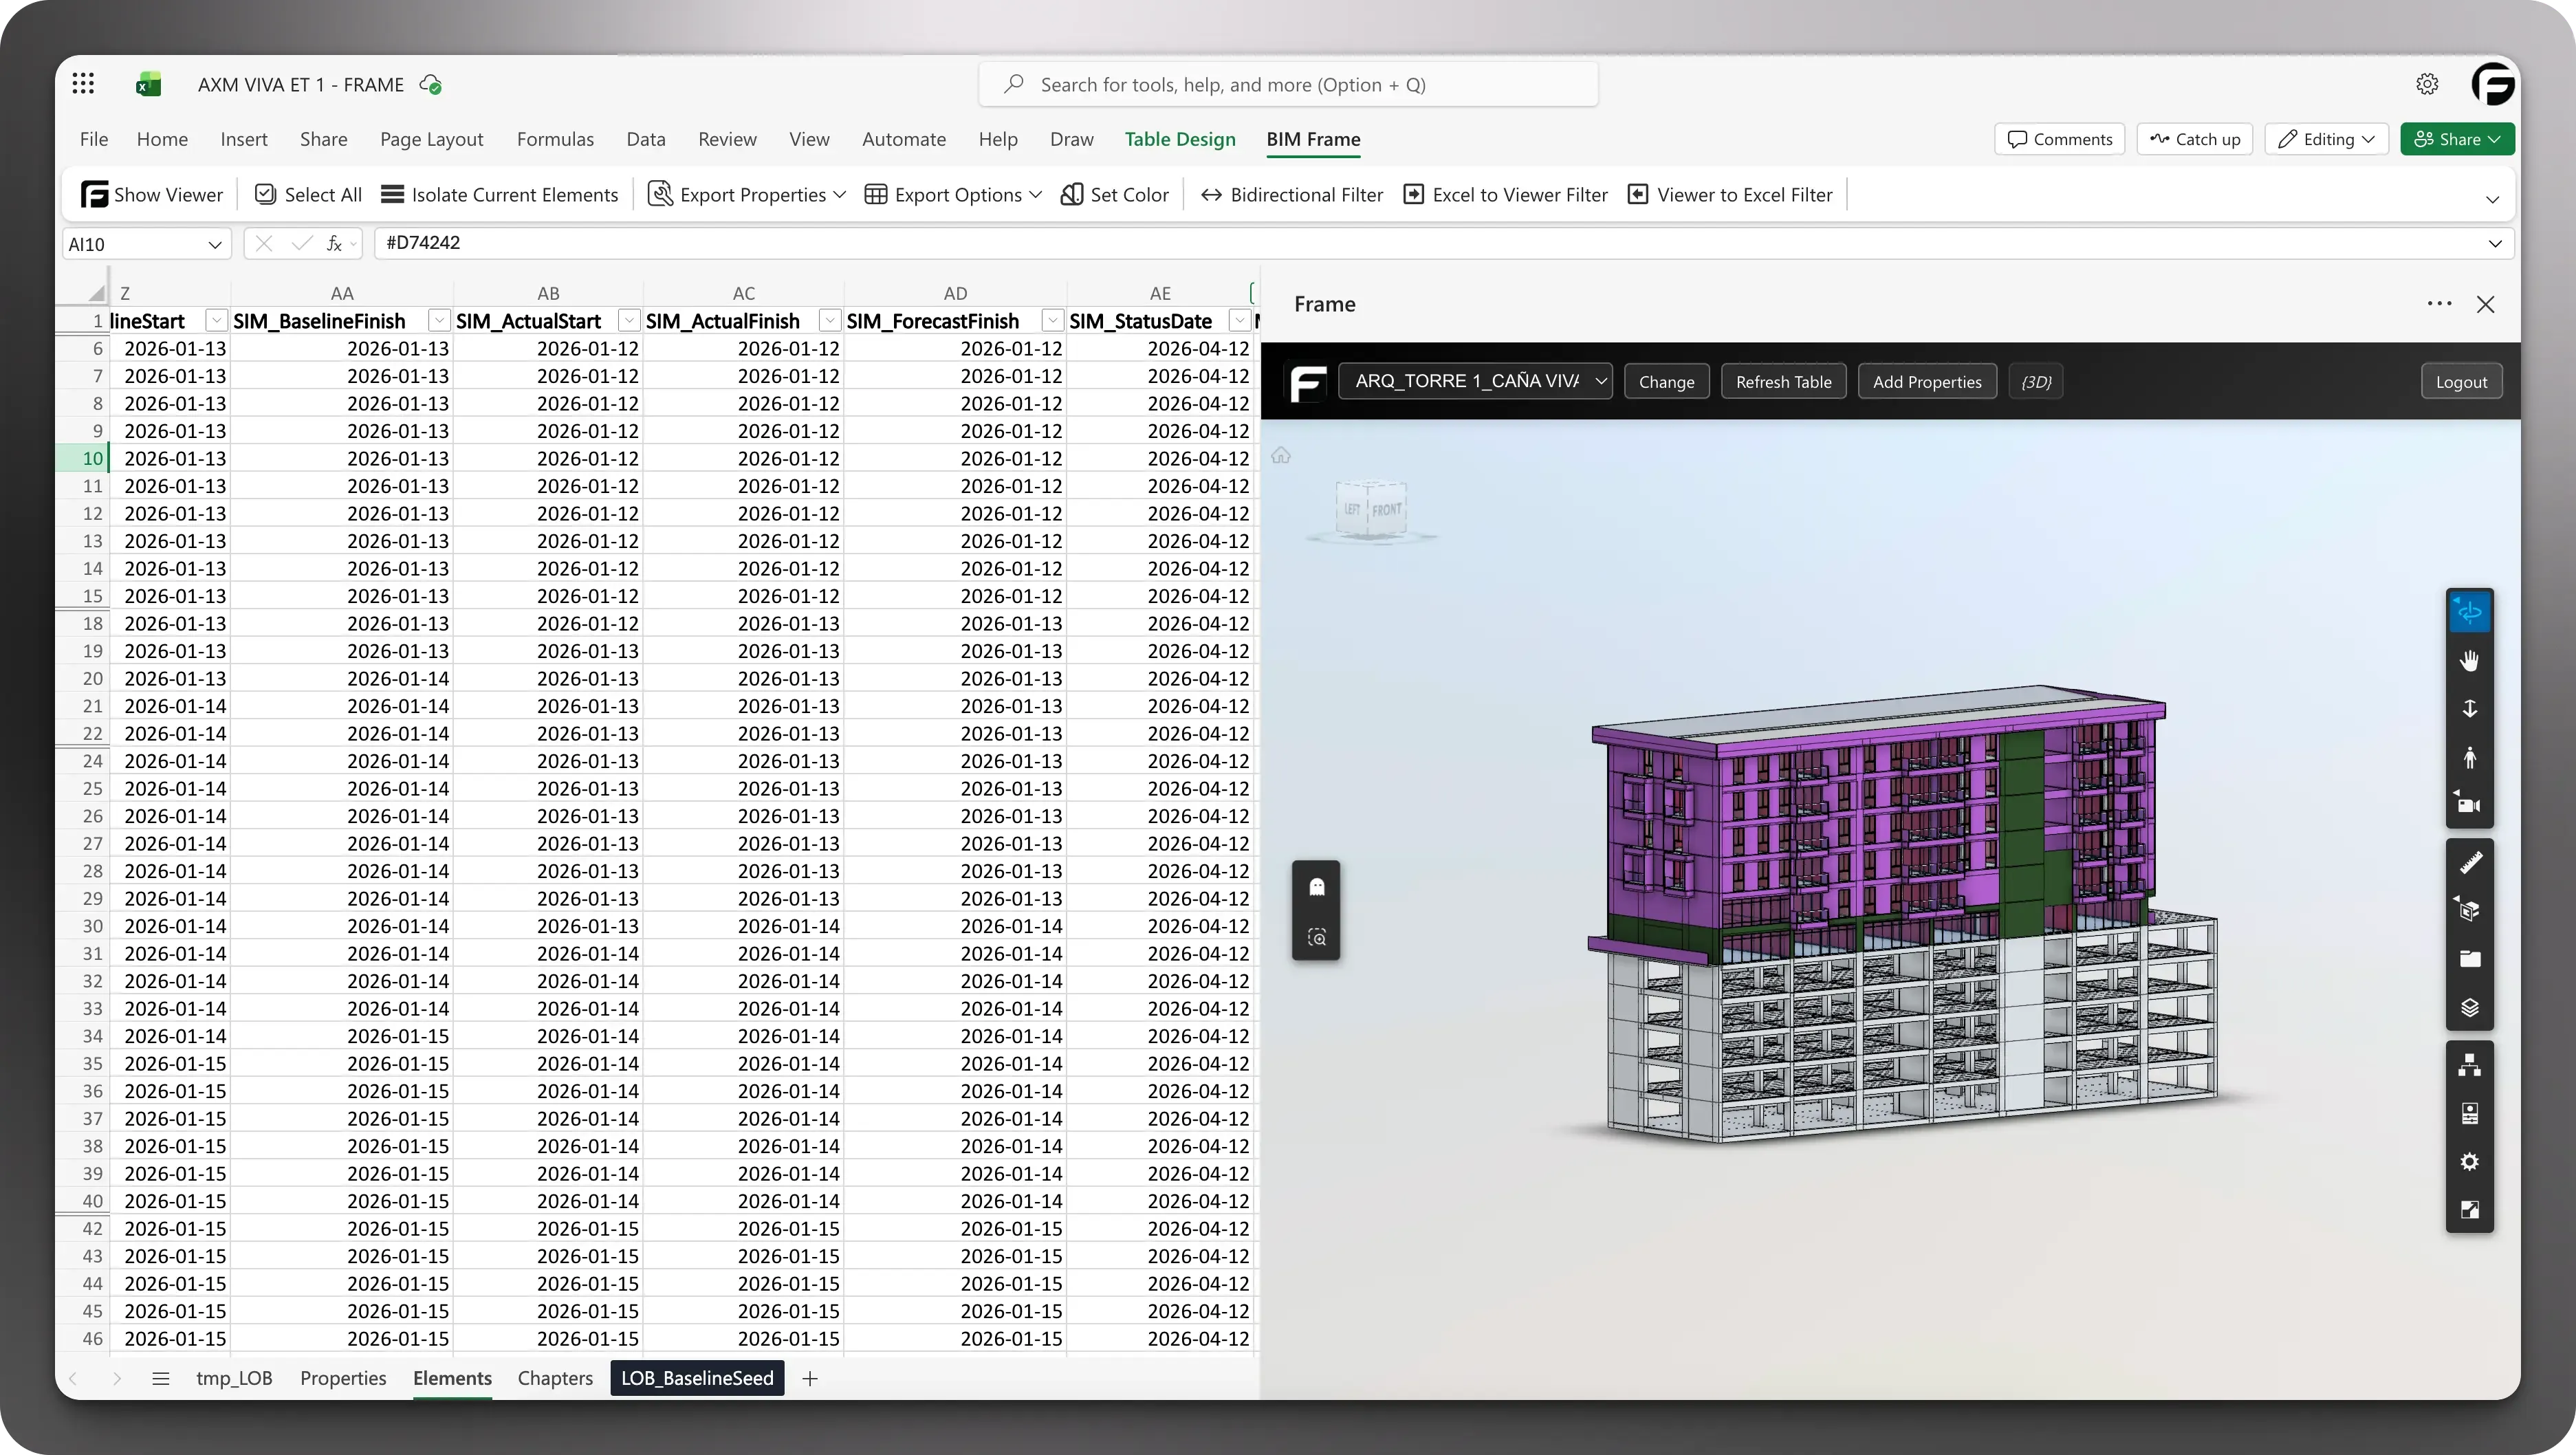Screen dimensions: 2576x1455
Task: Open the Levels layers tool
Action: (2469, 1007)
